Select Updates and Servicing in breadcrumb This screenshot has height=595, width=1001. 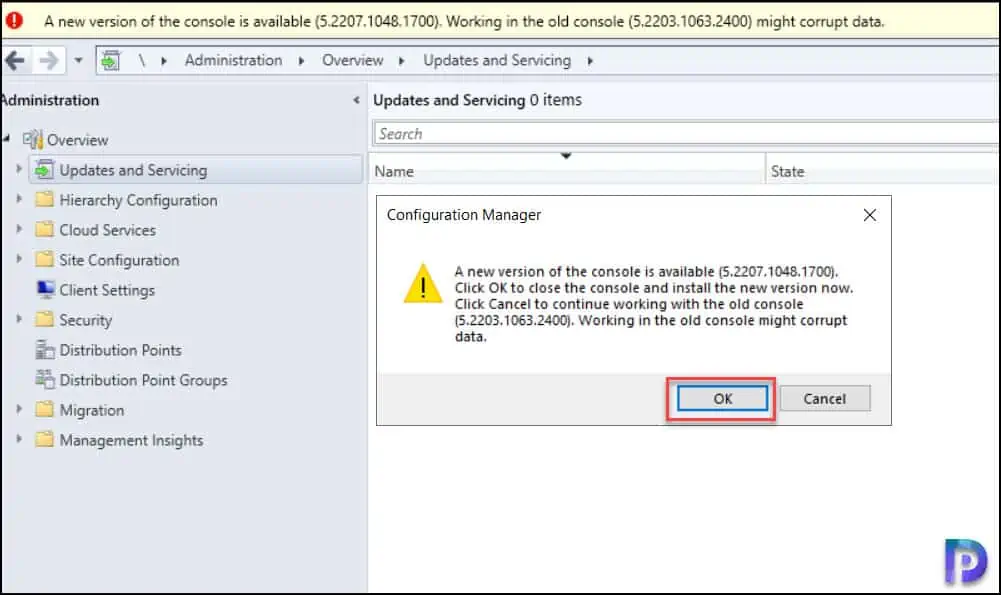(497, 60)
